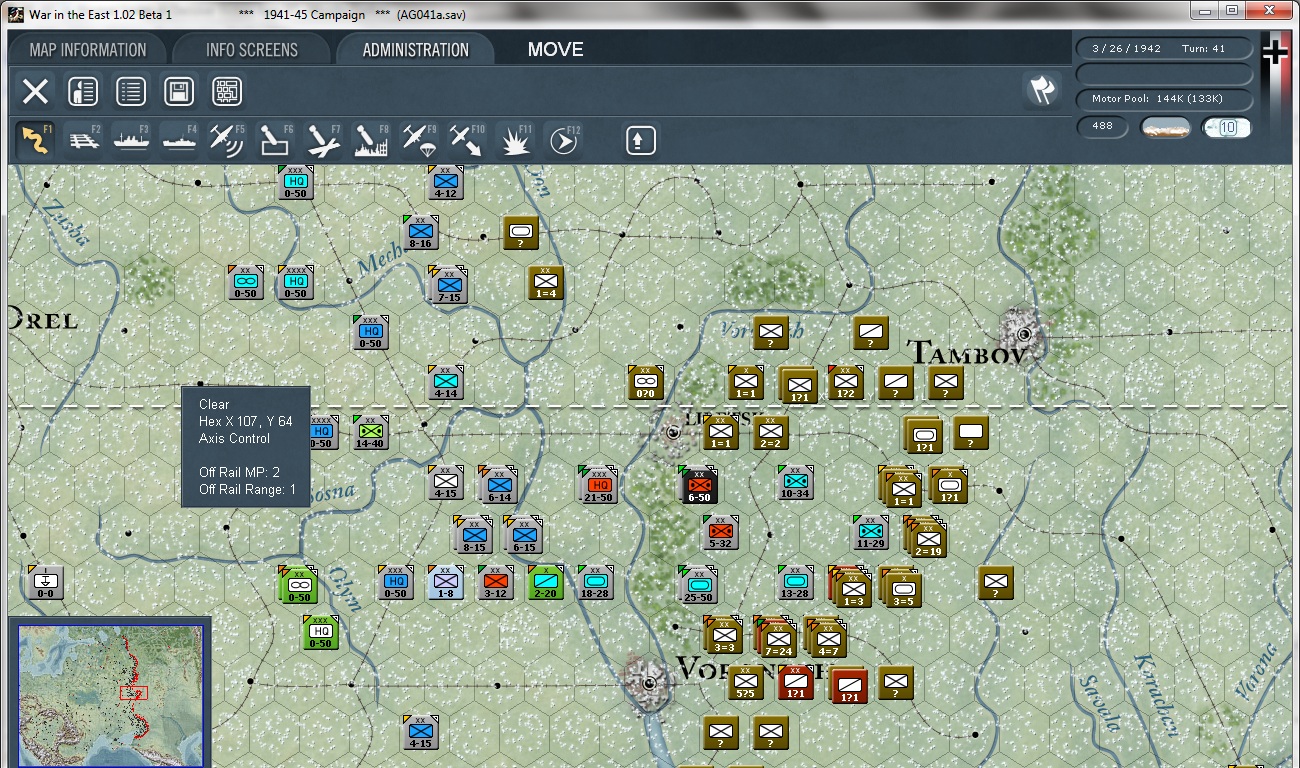This screenshot has height=768, width=1300.
Task: Select the red 3-12 unit counter
Action: 496,582
